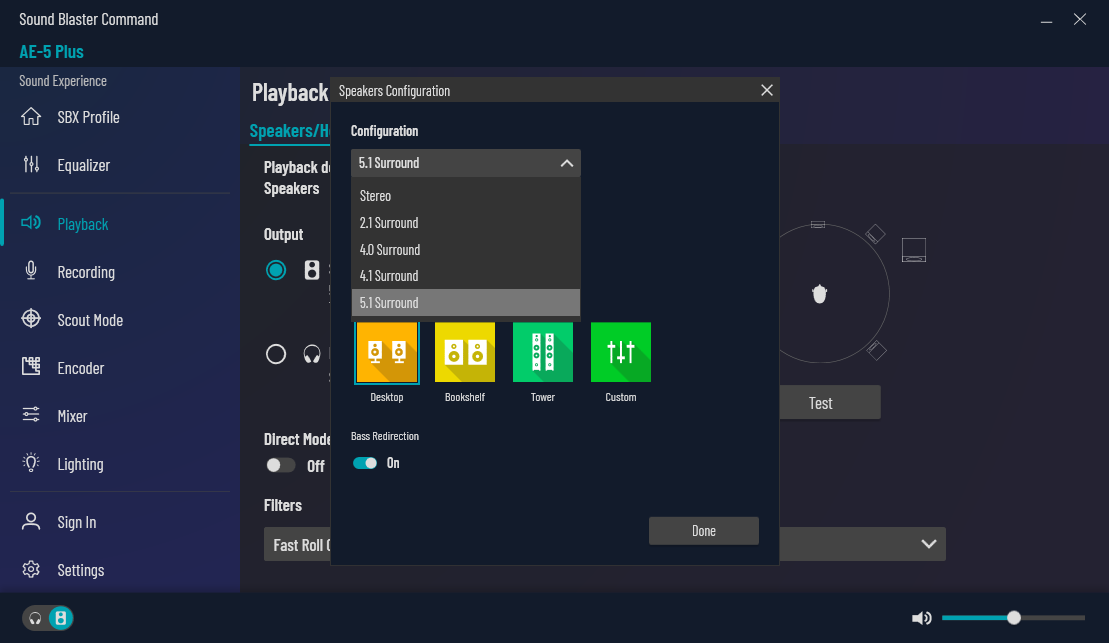This screenshot has width=1109, height=643.
Task: Click the subwoofer icon in speaker diagram
Action: [x=914, y=250]
